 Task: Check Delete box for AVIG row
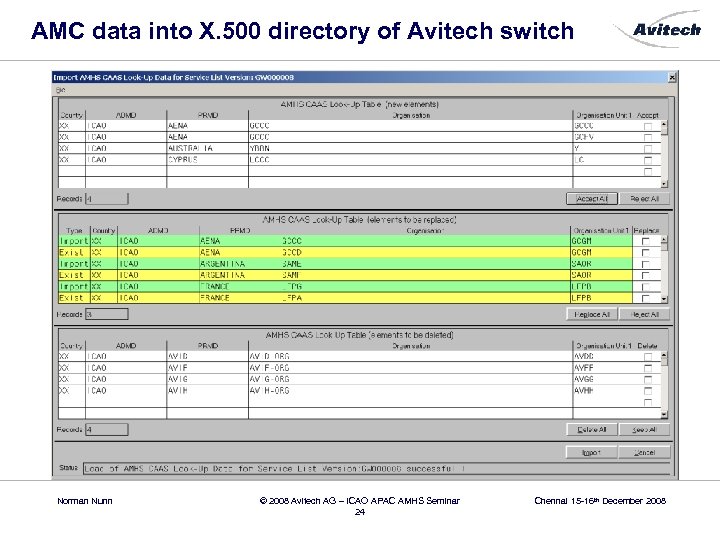tap(647, 380)
